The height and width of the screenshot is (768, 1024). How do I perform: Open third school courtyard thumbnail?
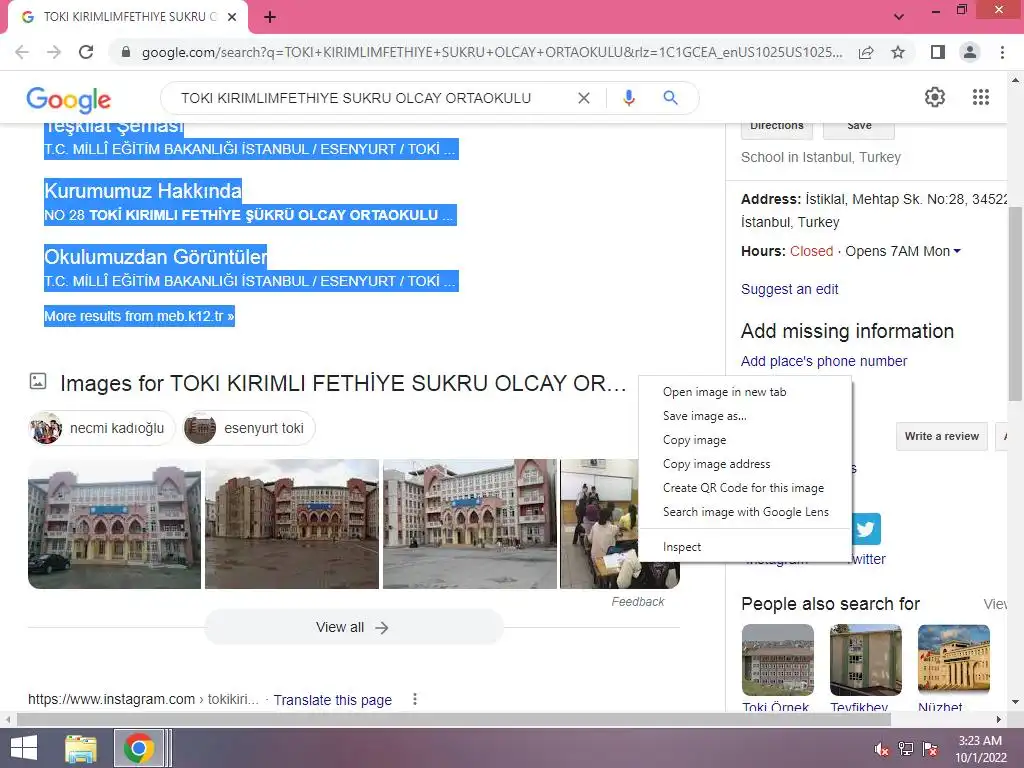(470, 524)
